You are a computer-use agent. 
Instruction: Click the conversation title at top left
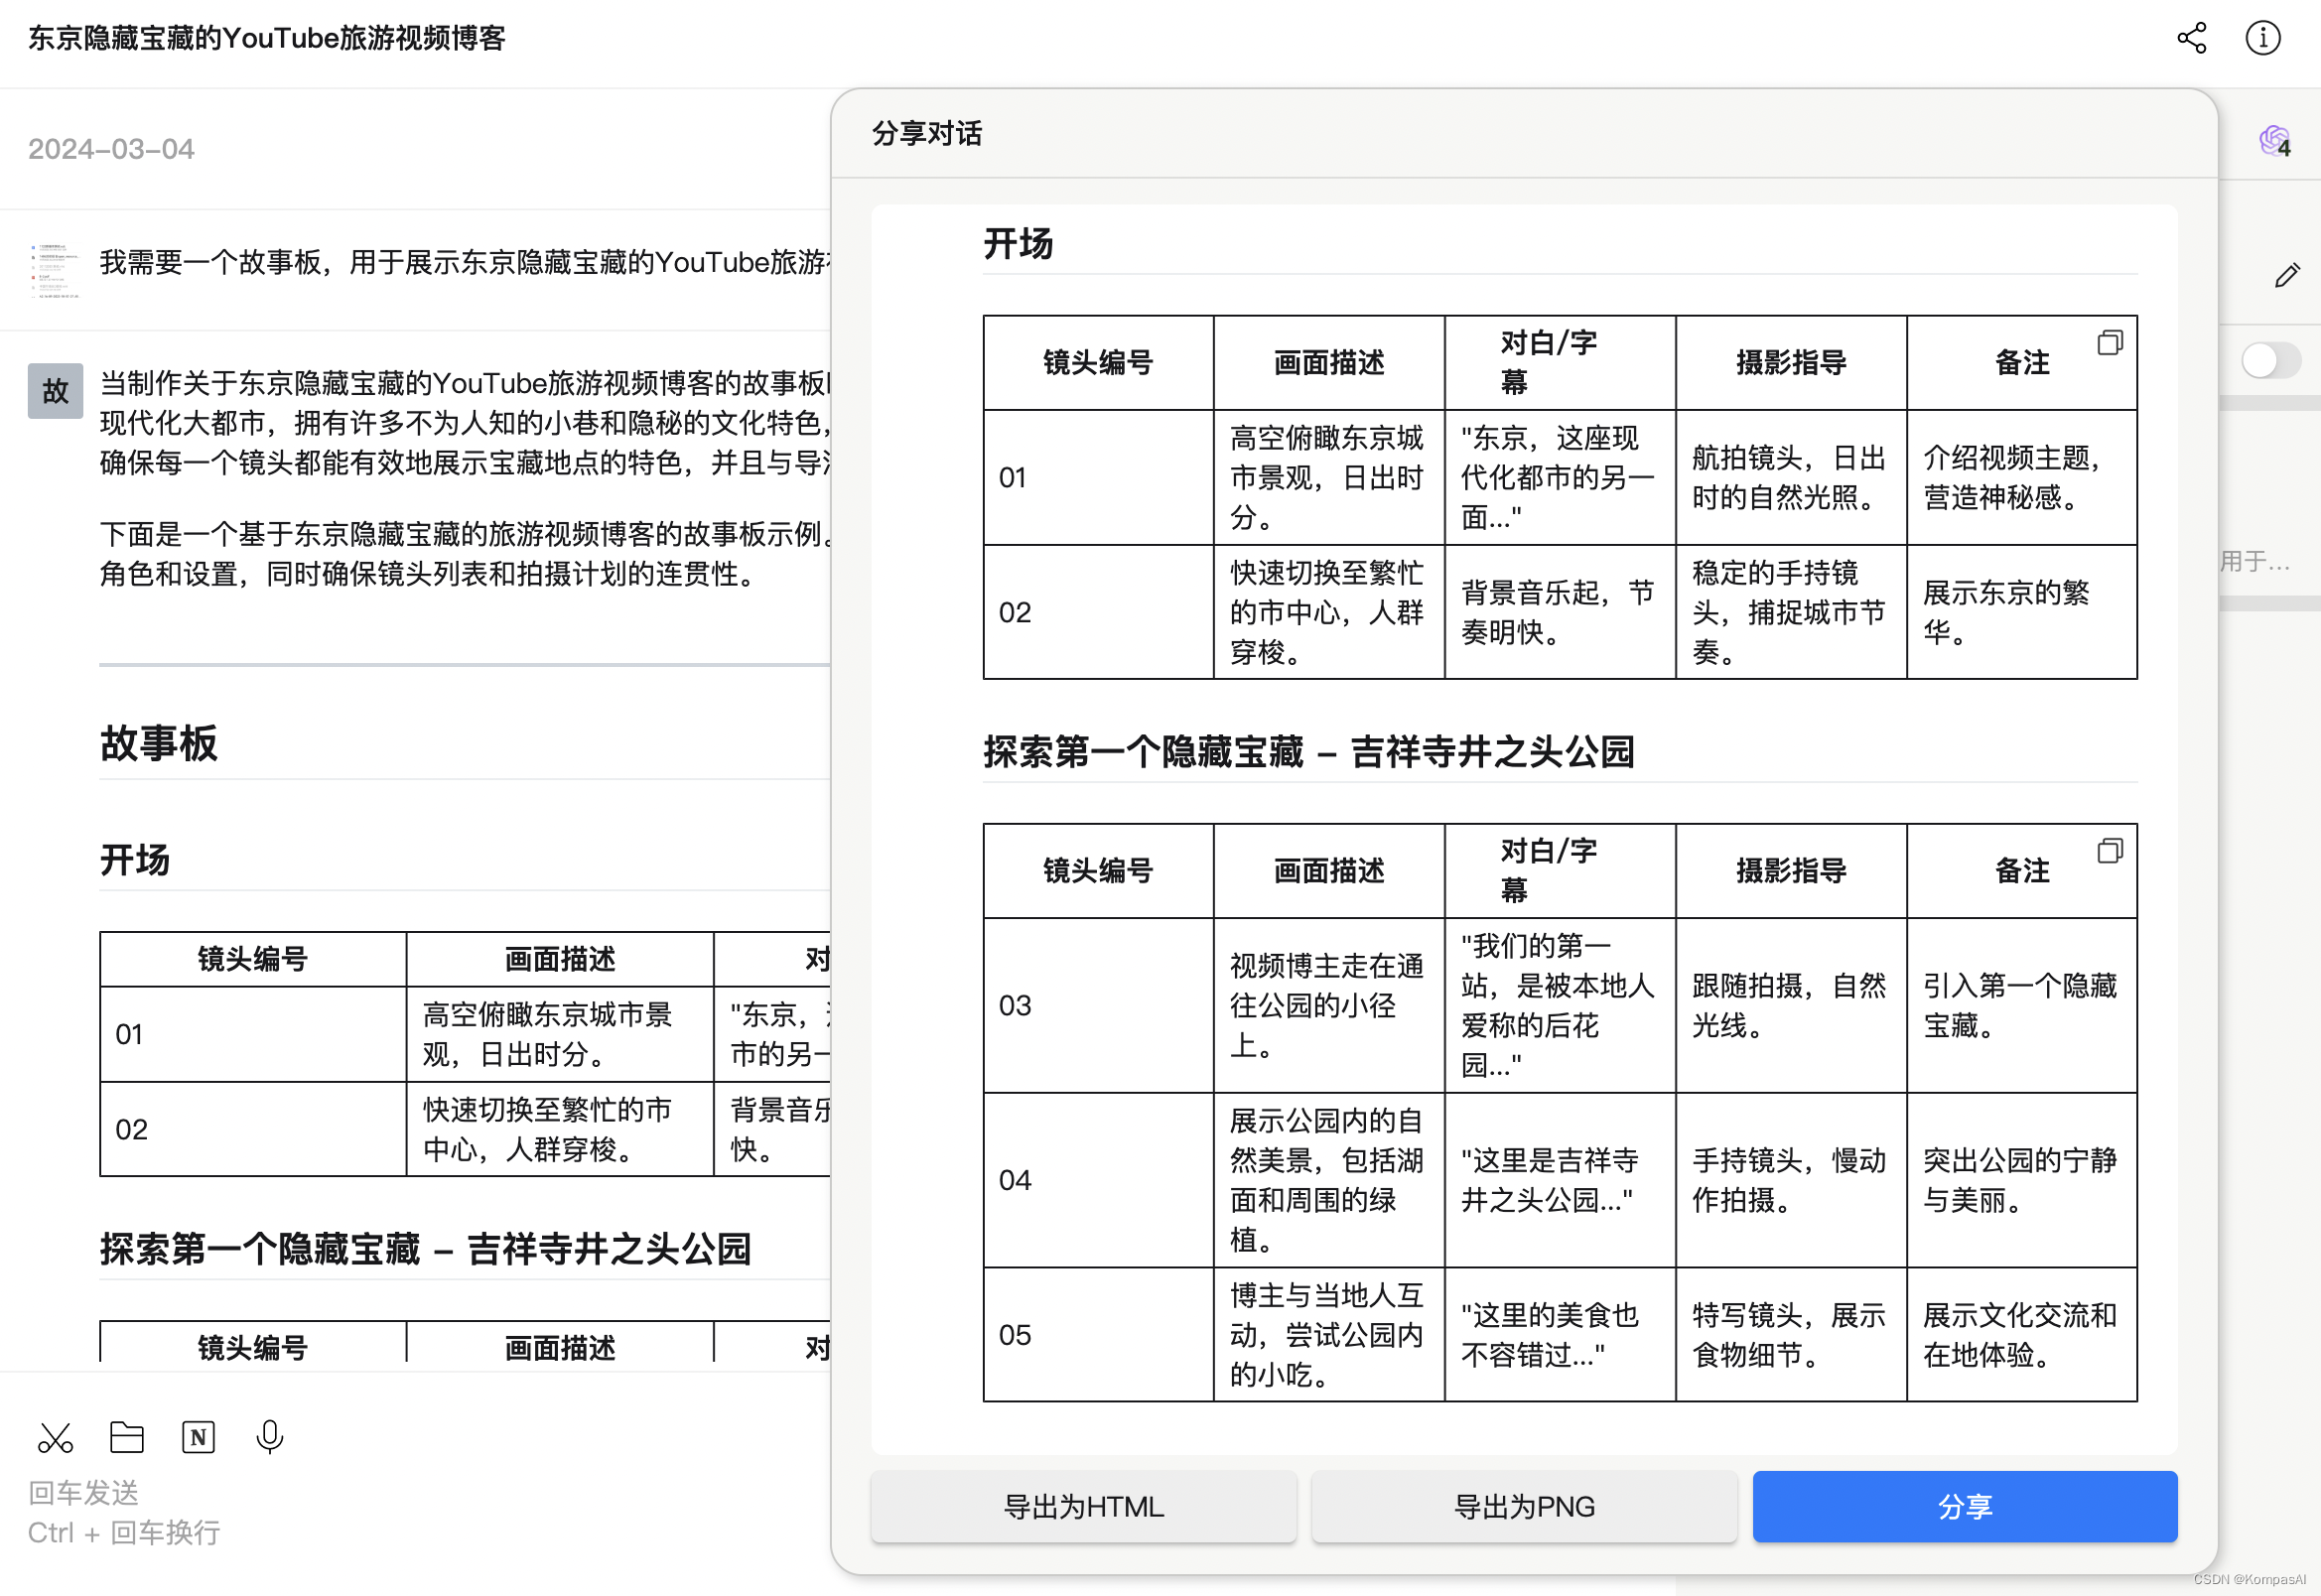(x=267, y=38)
